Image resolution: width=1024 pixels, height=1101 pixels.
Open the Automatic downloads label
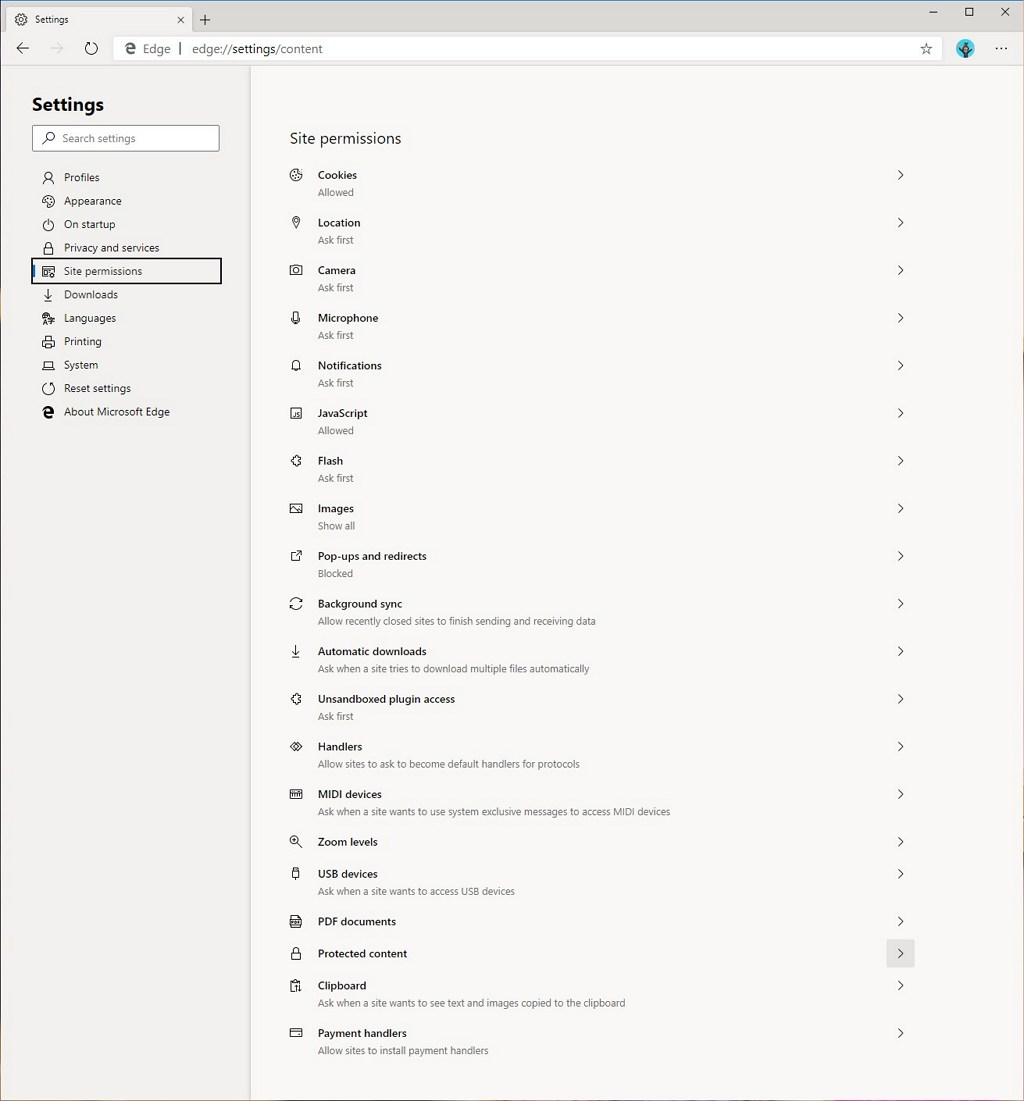(x=372, y=652)
